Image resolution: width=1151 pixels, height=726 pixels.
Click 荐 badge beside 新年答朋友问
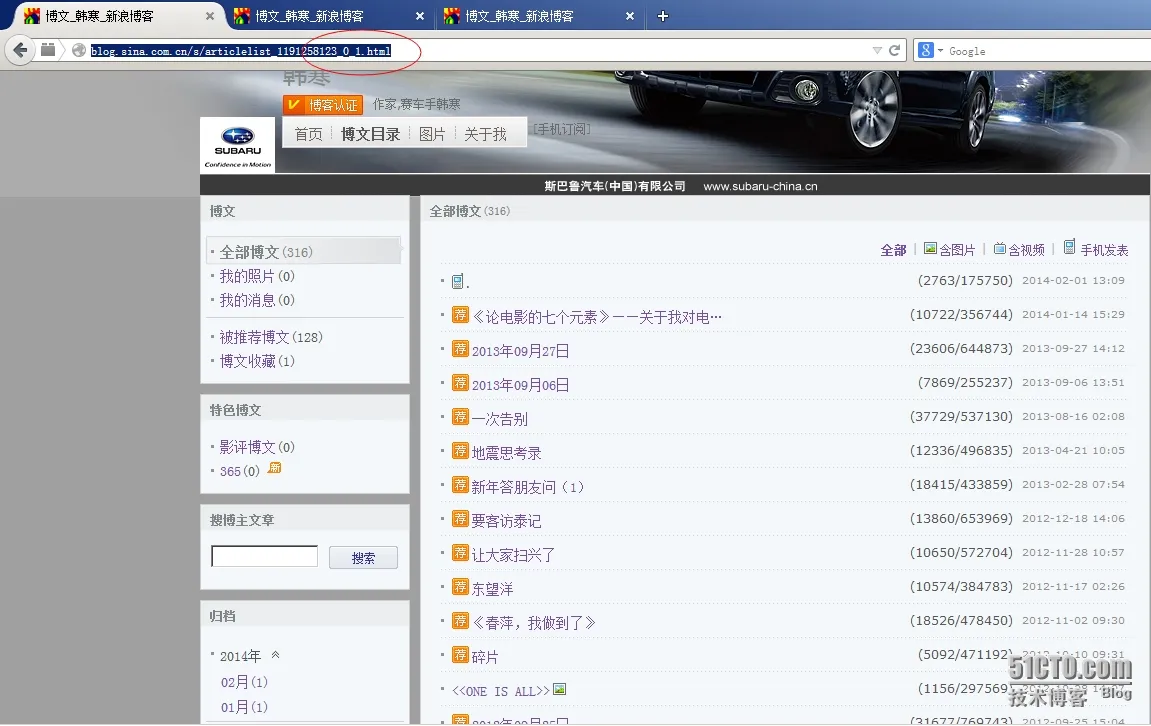tap(460, 484)
